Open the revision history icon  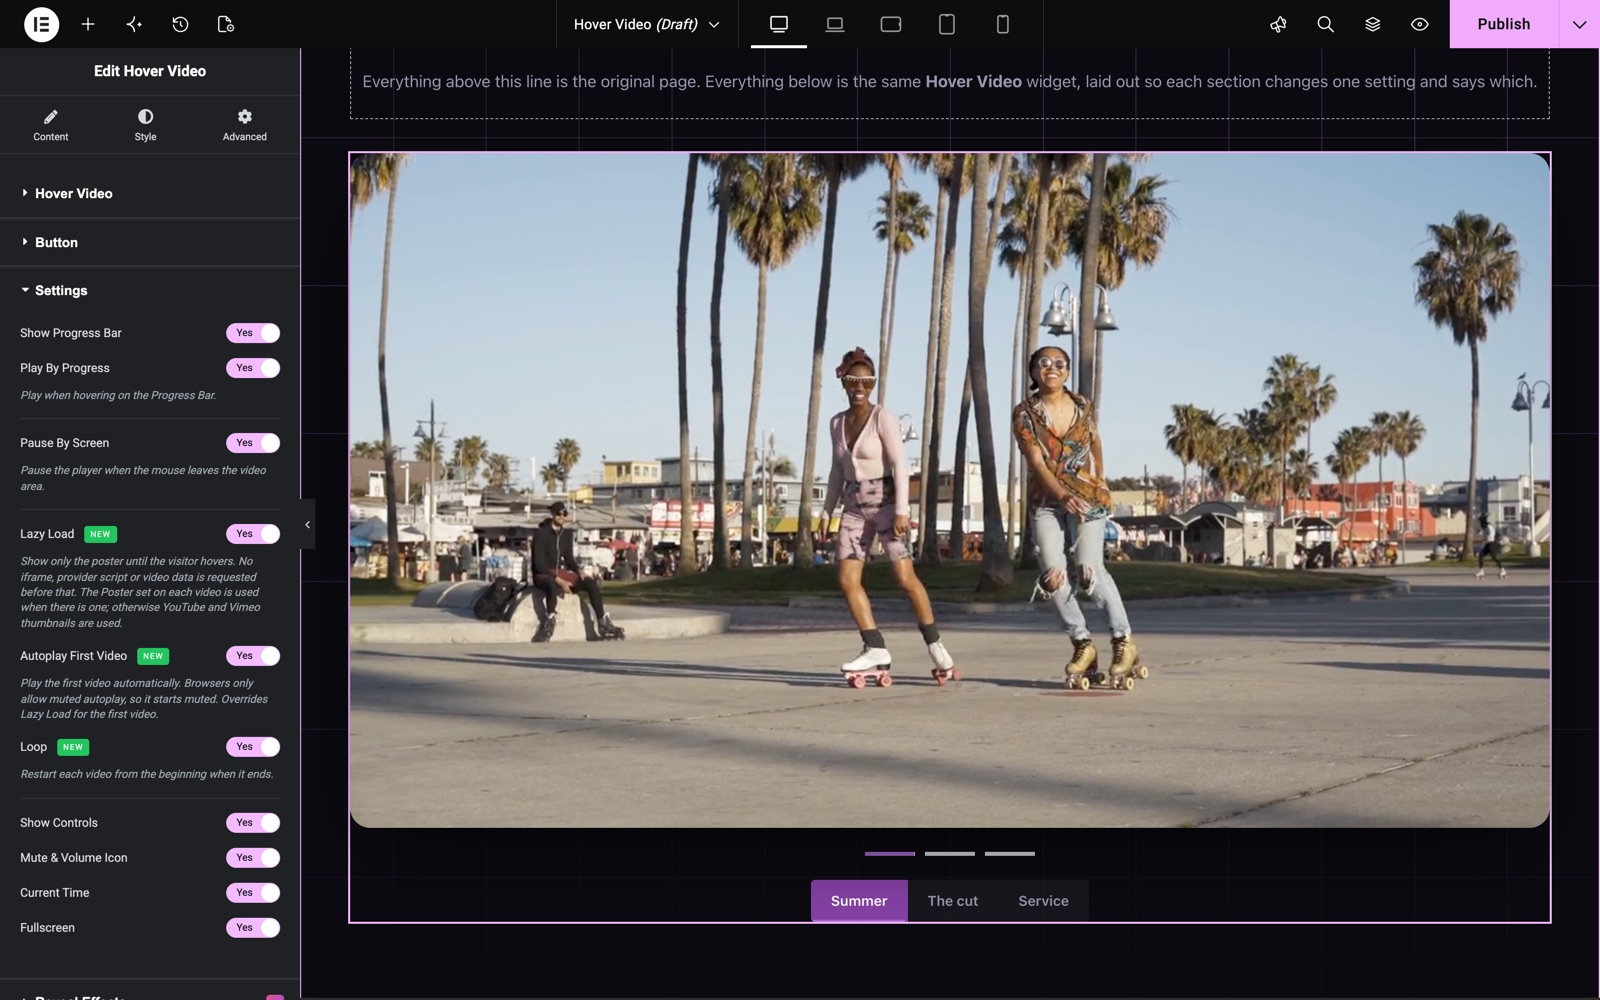pos(180,24)
